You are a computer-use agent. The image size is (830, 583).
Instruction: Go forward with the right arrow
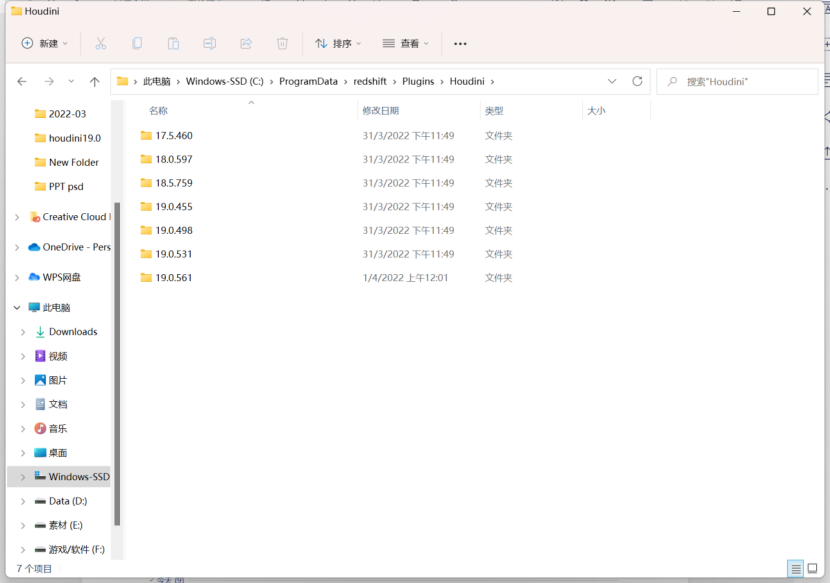tap(49, 82)
